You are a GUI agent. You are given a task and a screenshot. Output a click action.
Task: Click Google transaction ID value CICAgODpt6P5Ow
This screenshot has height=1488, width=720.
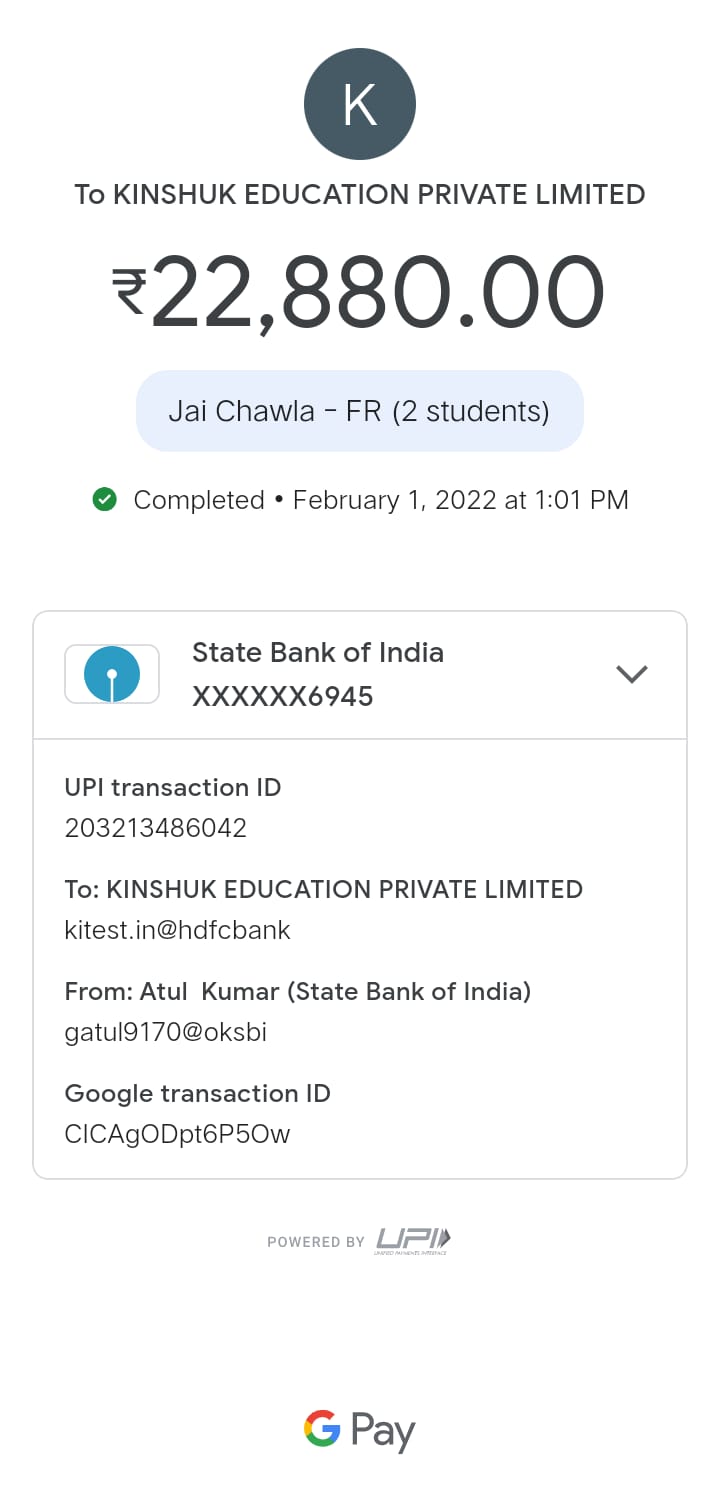(177, 1134)
